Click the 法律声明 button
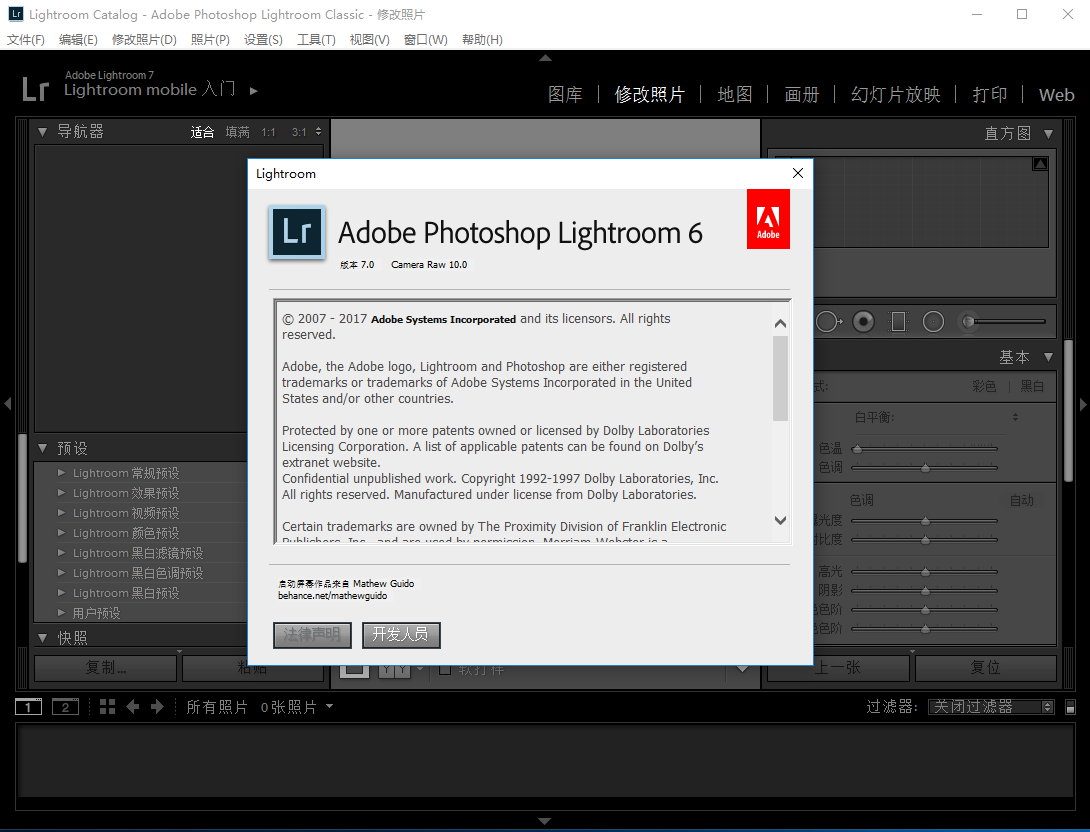The width and height of the screenshot is (1090, 832). click(x=312, y=635)
